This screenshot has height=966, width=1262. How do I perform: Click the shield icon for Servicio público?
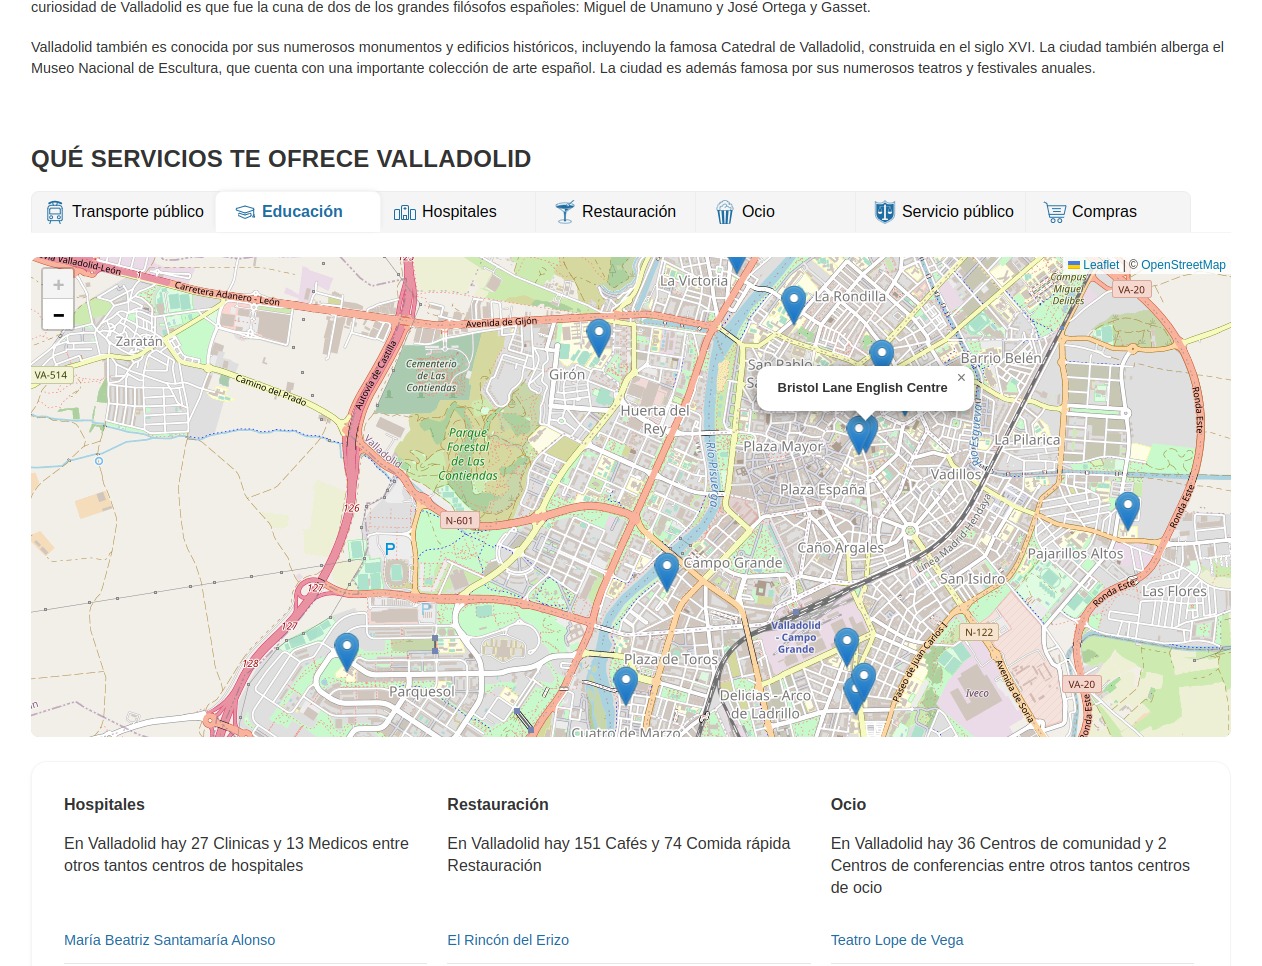click(x=884, y=212)
